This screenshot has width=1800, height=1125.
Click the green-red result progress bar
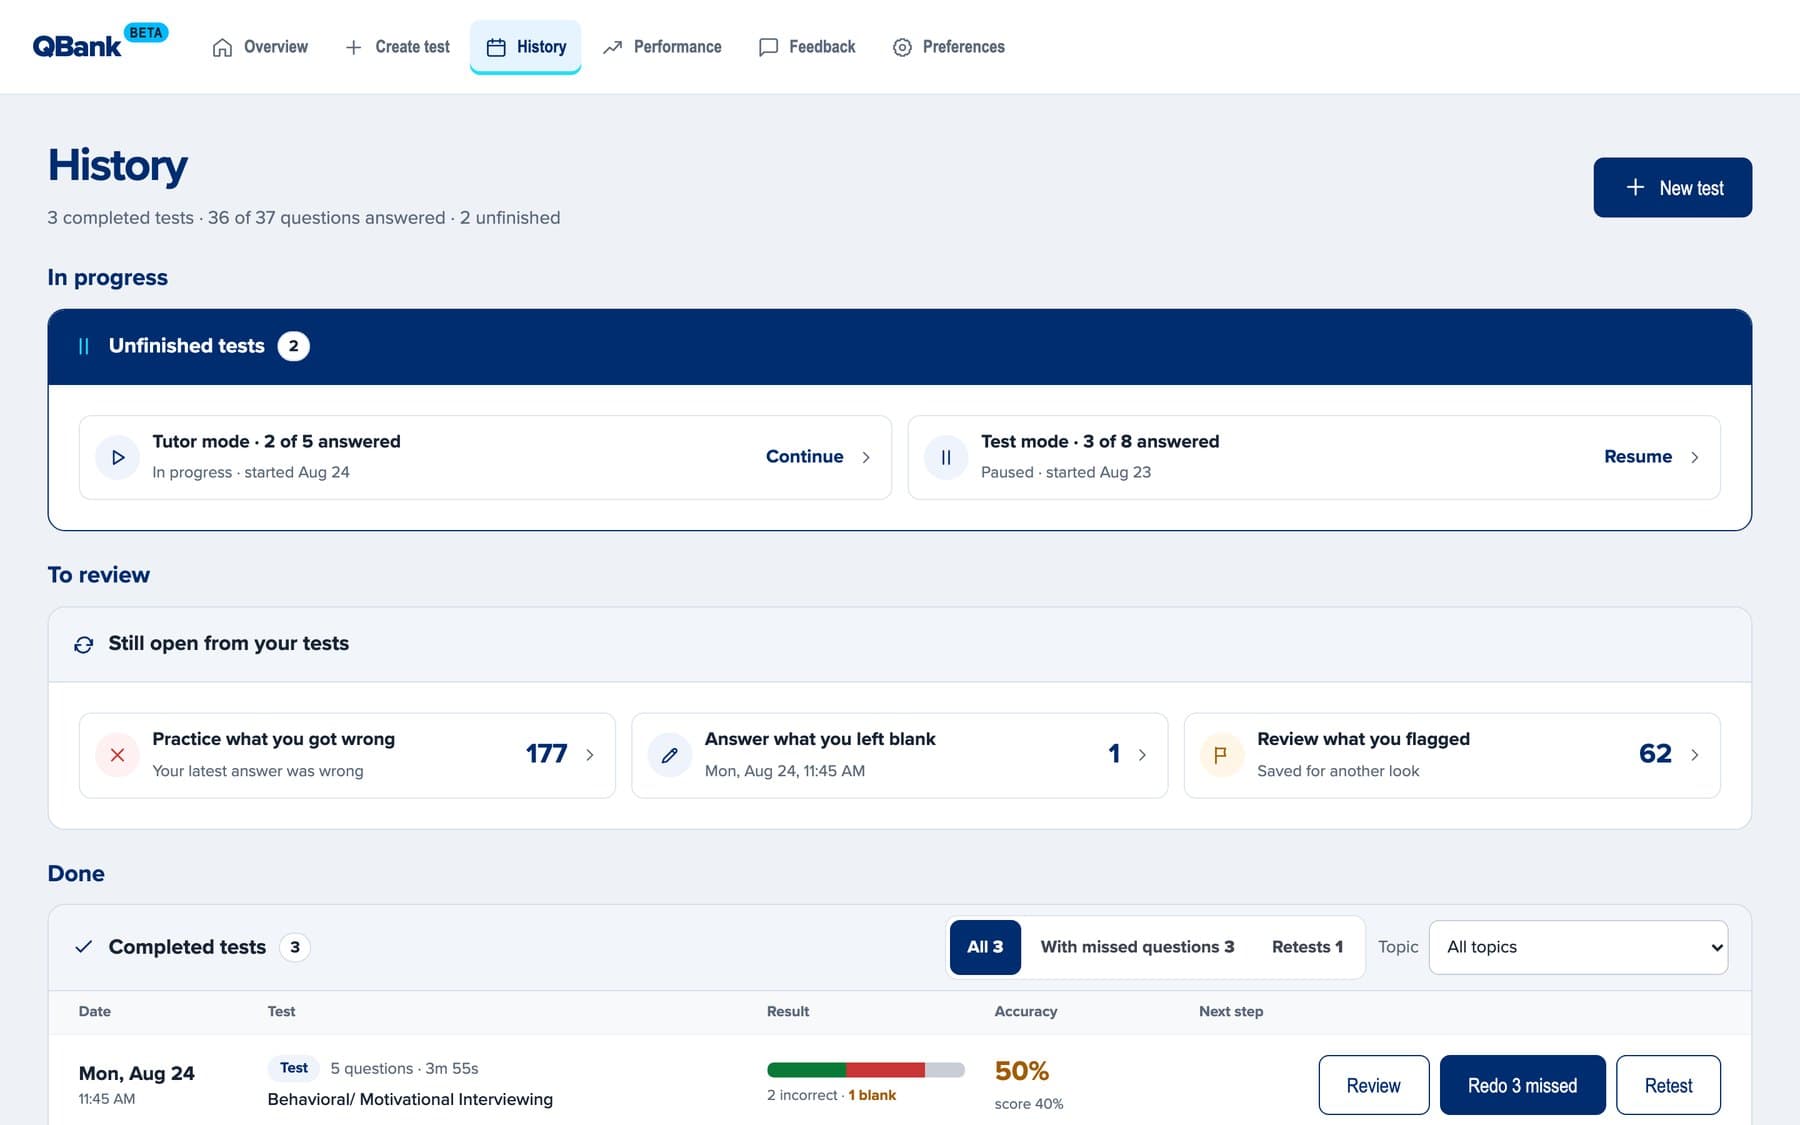click(x=865, y=1070)
